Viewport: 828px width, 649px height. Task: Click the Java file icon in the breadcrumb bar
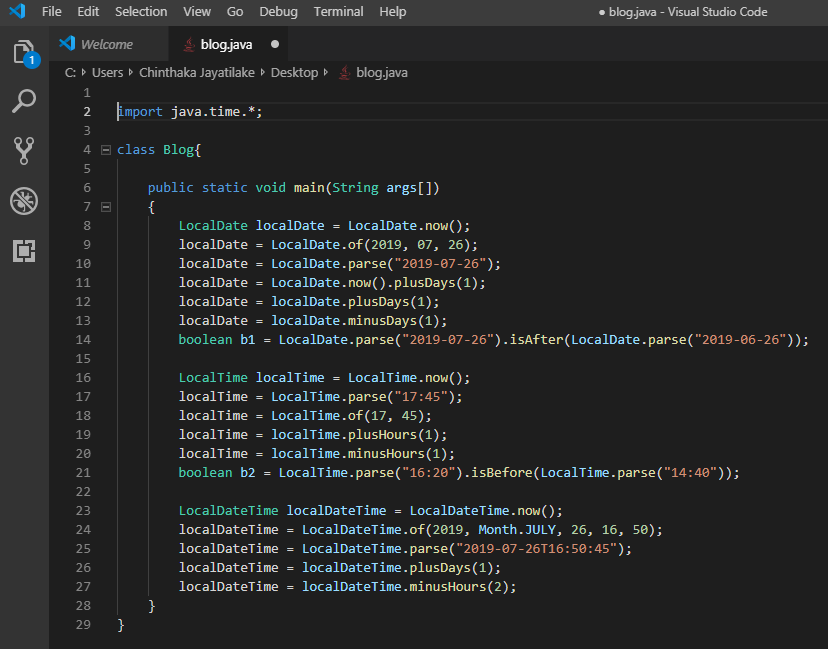[x=345, y=72]
